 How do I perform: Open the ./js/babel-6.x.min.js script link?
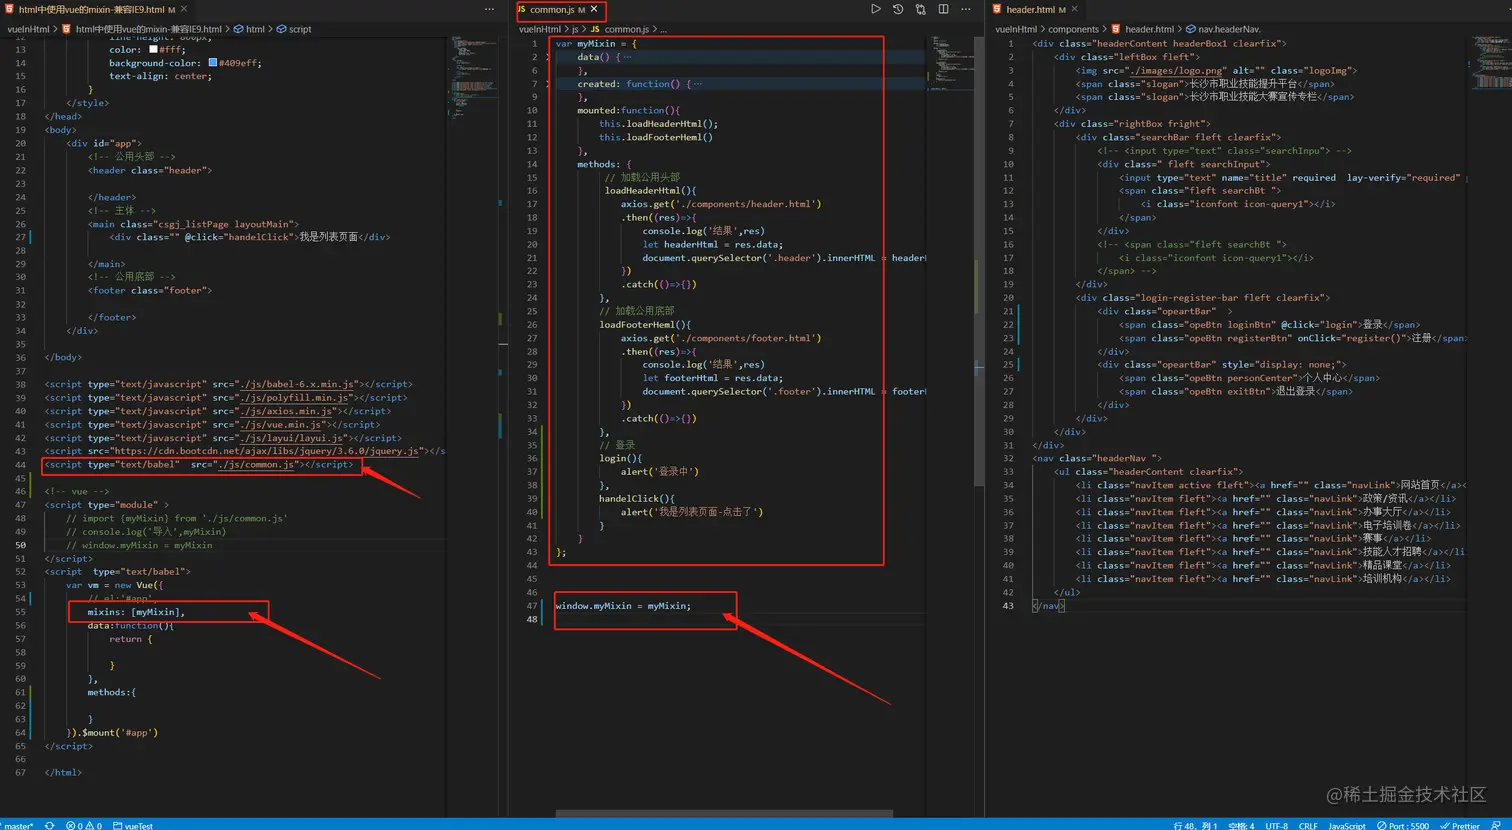click(x=299, y=384)
